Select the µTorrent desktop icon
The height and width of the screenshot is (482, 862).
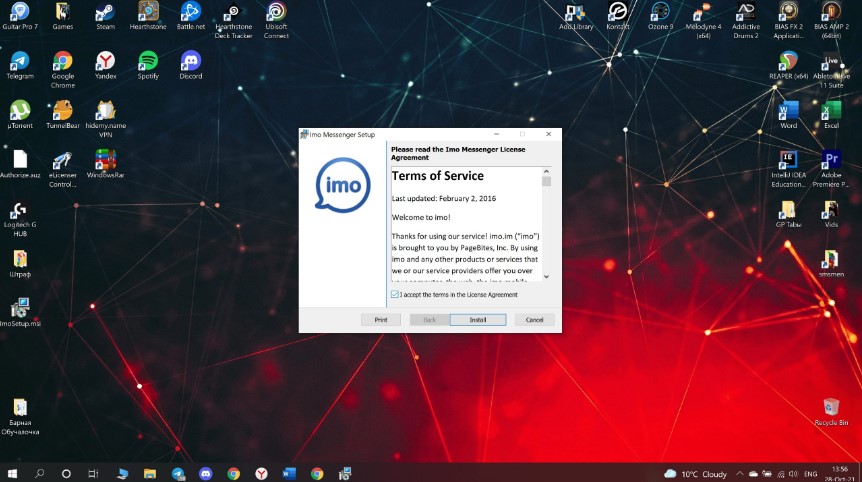(x=20, y=115)
